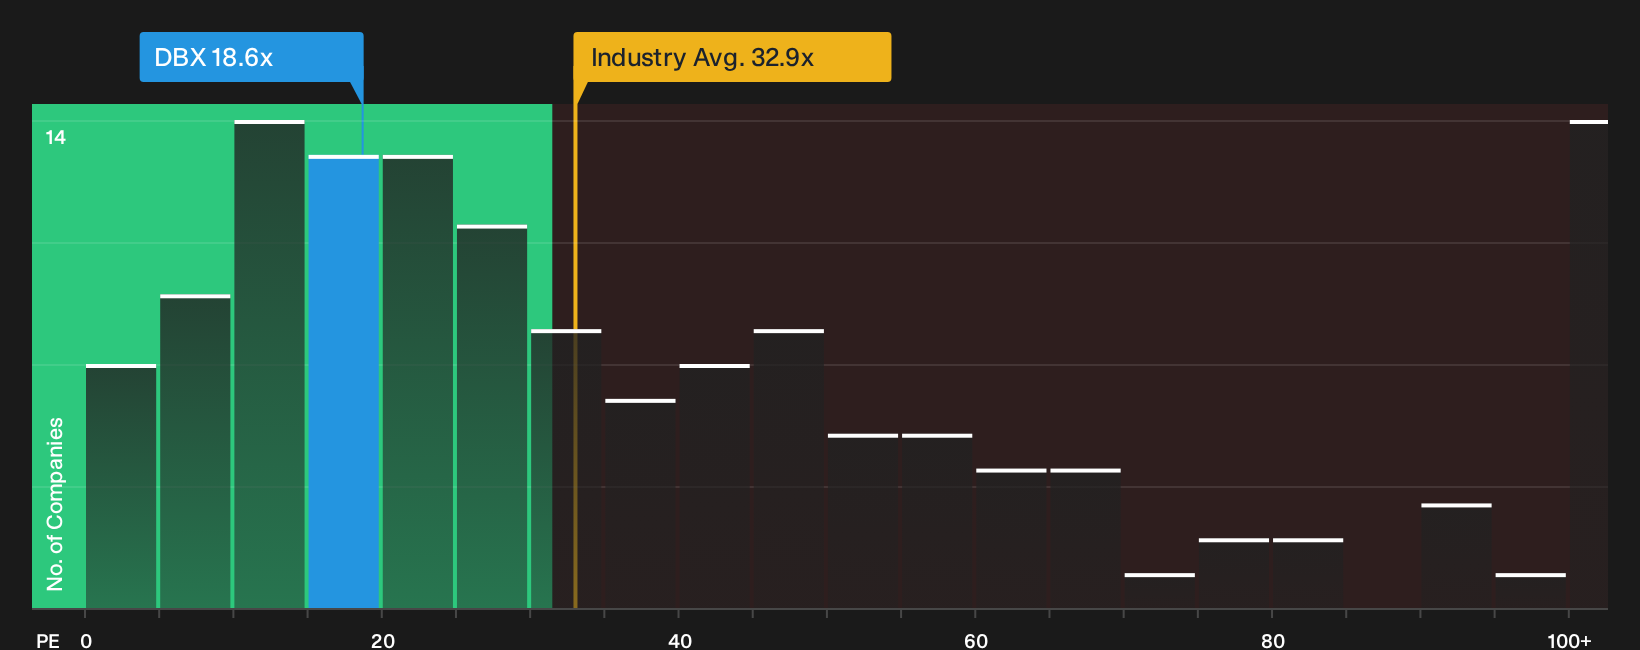Click the x-axis tick label 60
Screen dimensions: 1640x650
coord(976,640)
